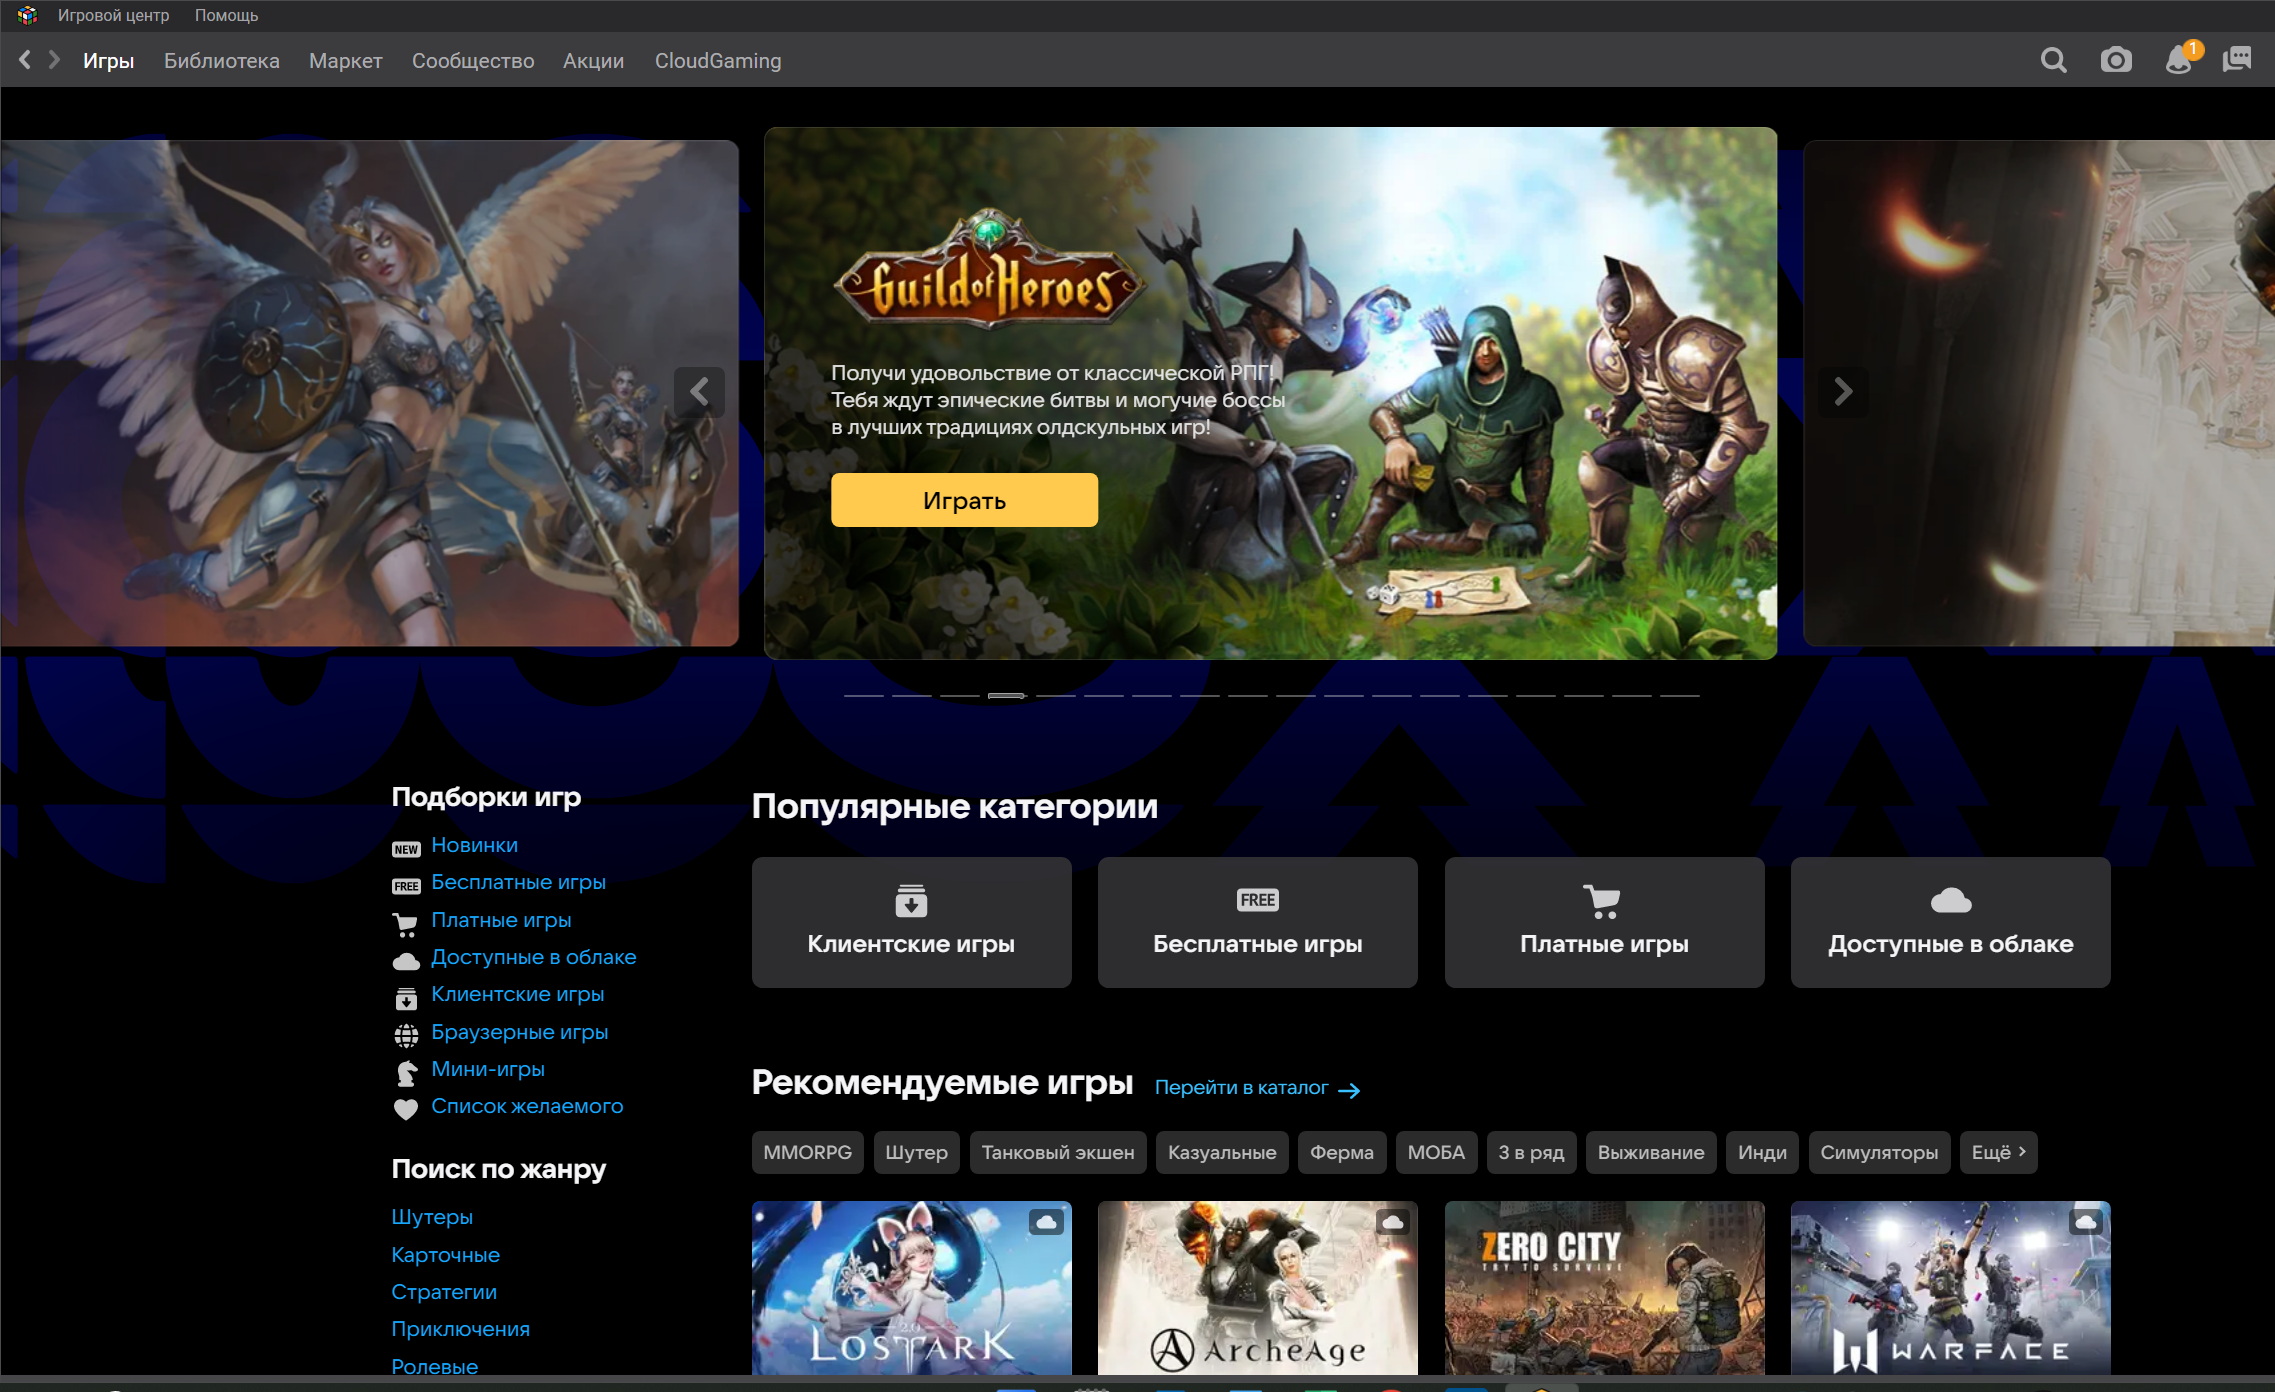
Task: Open the Помощь menu
Action: (x=226, y=15)
